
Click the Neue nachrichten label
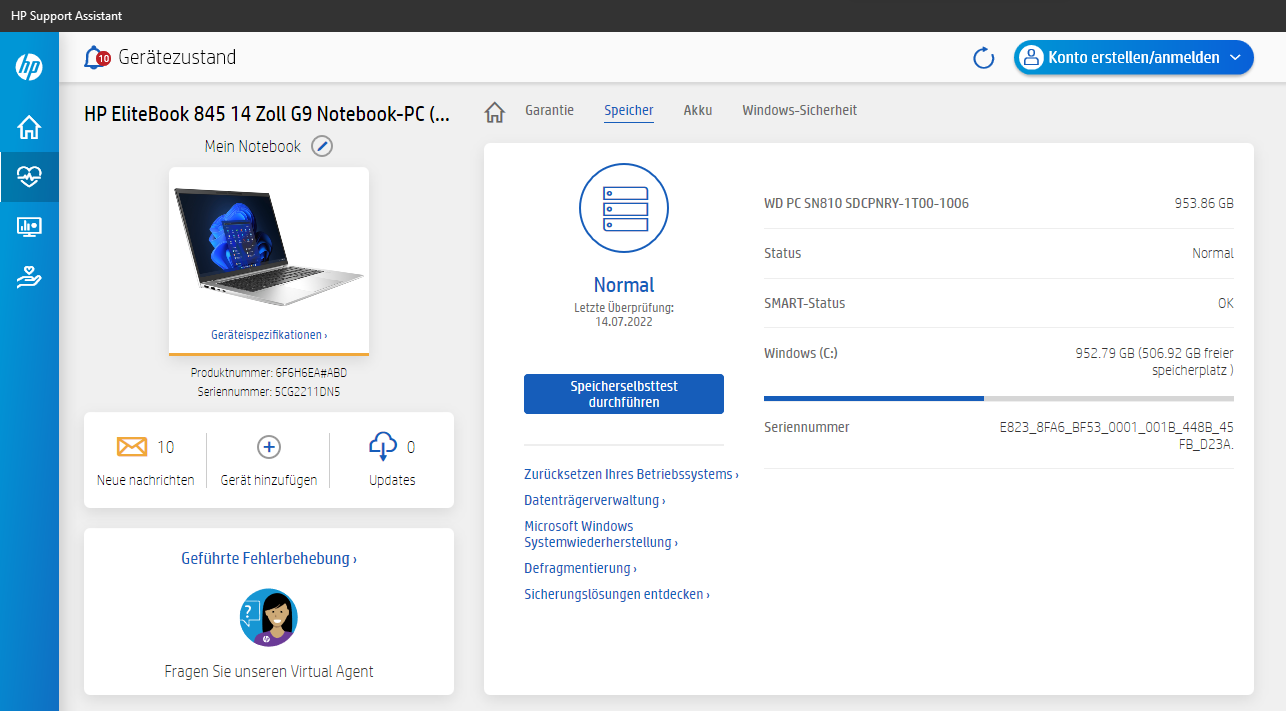click(x=146, y=480)
